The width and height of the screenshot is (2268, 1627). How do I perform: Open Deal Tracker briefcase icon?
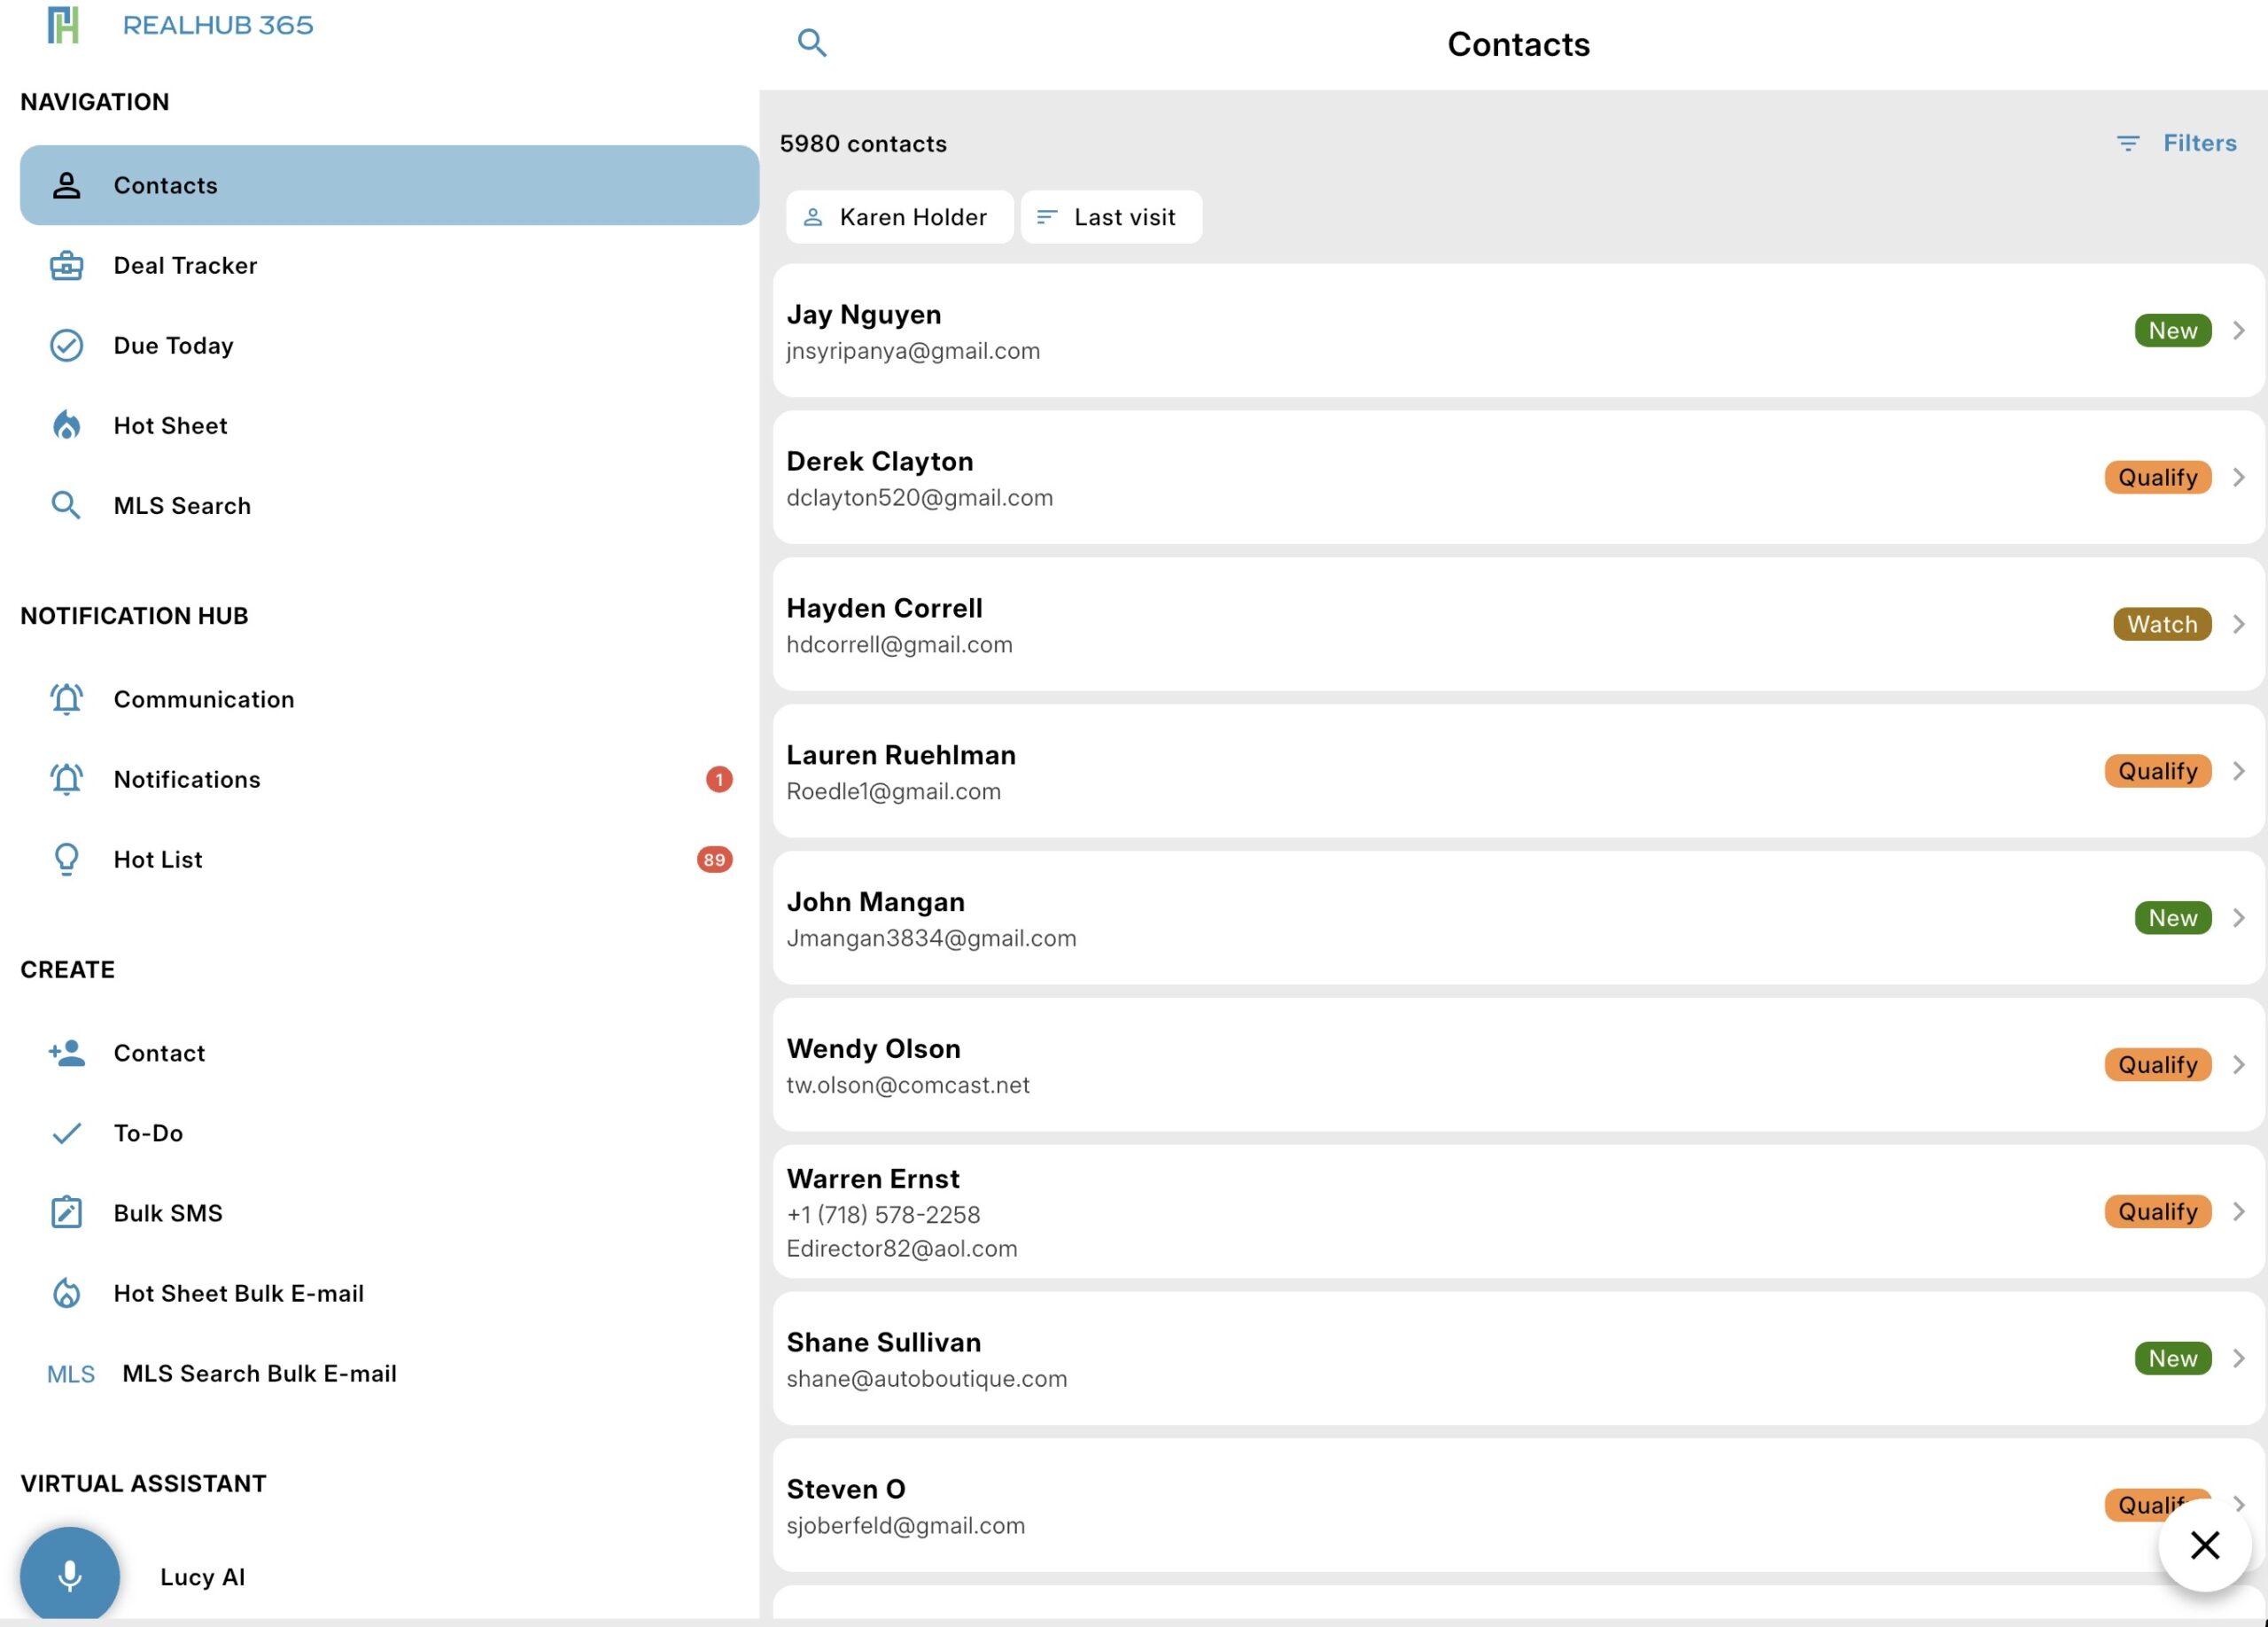coord(66,266)
